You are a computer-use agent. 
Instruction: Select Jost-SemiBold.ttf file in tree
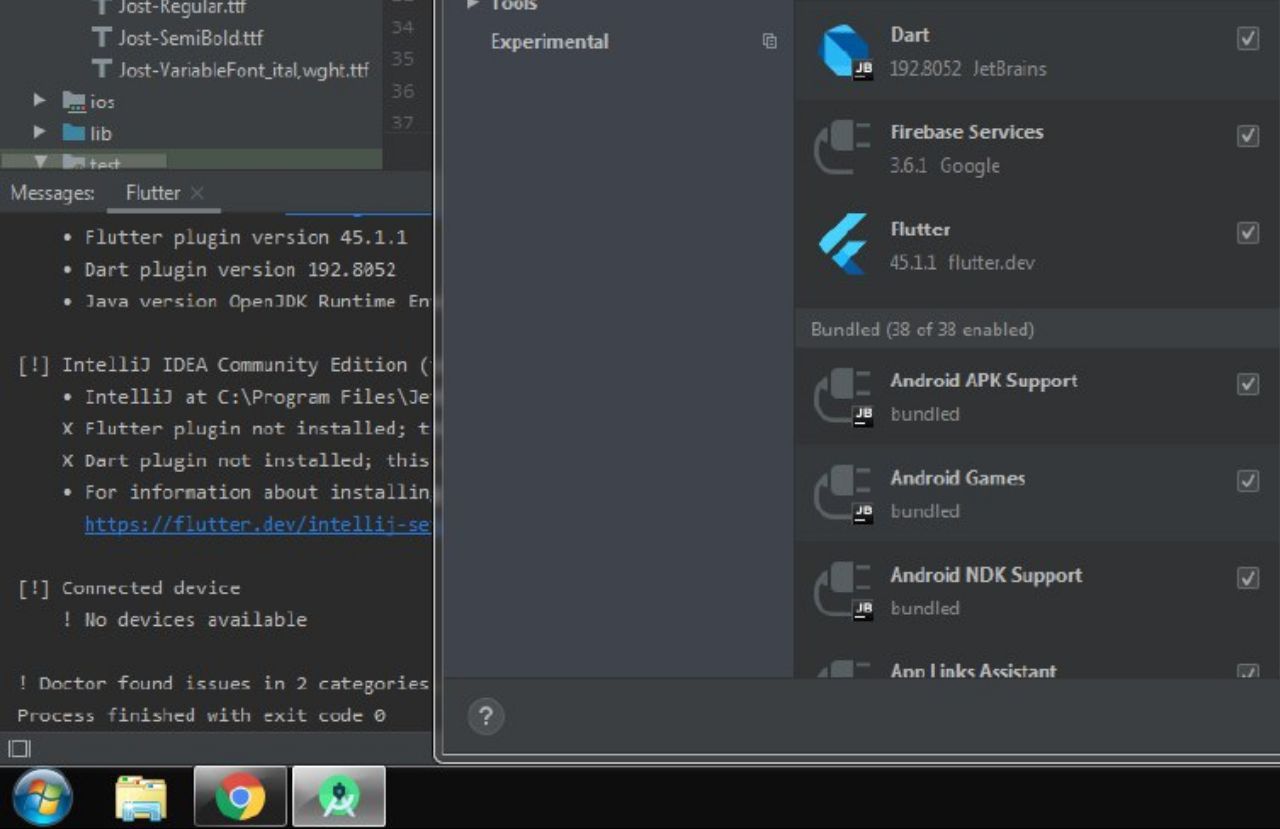(191, 38)
